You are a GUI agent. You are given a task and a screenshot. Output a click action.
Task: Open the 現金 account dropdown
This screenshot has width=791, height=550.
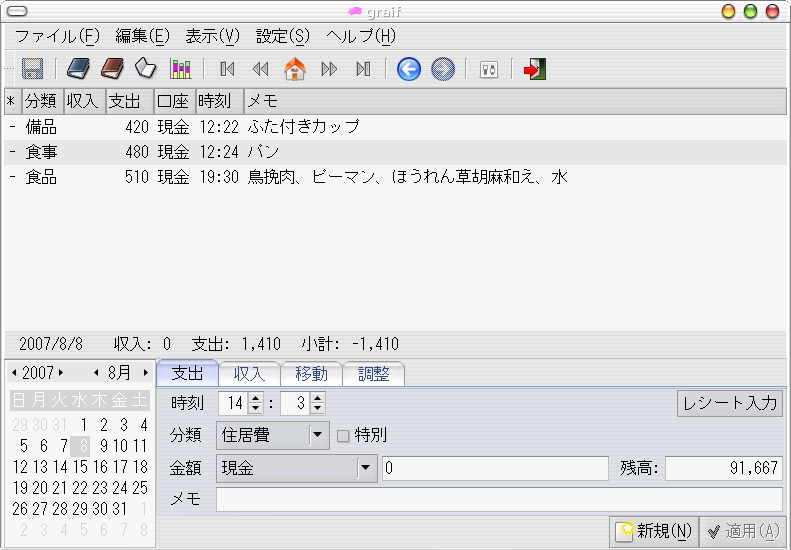click(x=366, y=468)
